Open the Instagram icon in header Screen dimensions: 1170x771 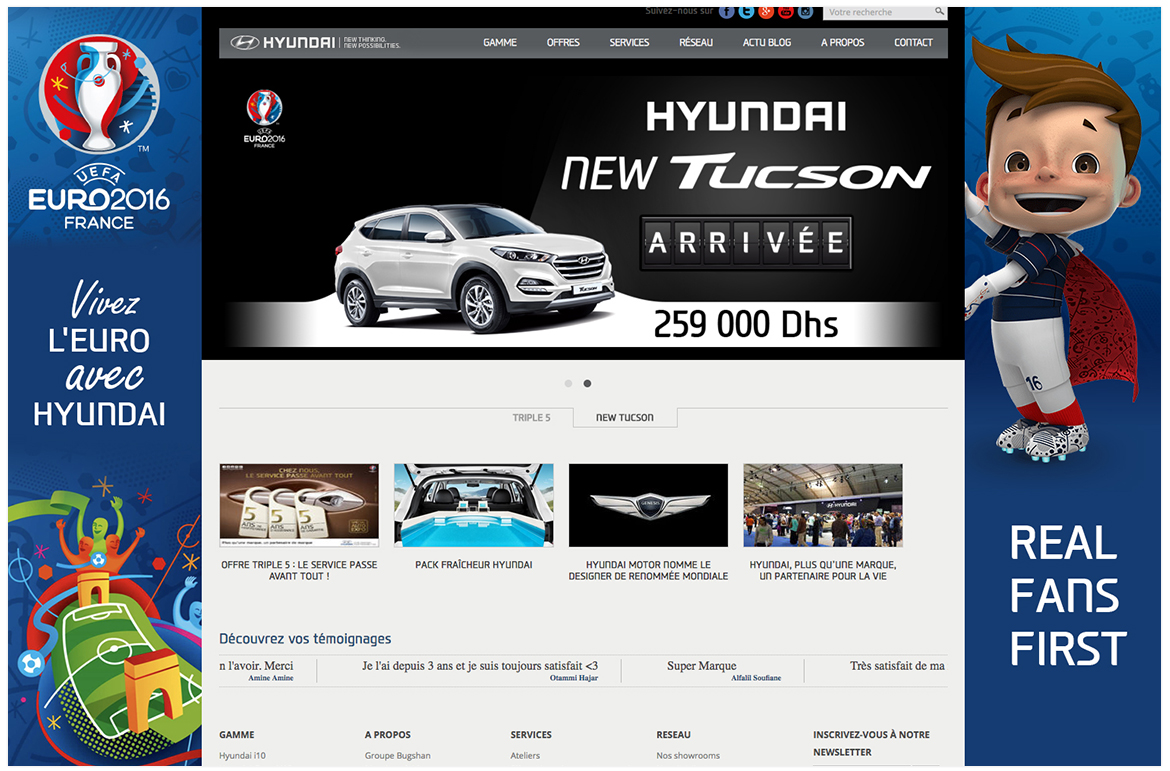point(805,12)
